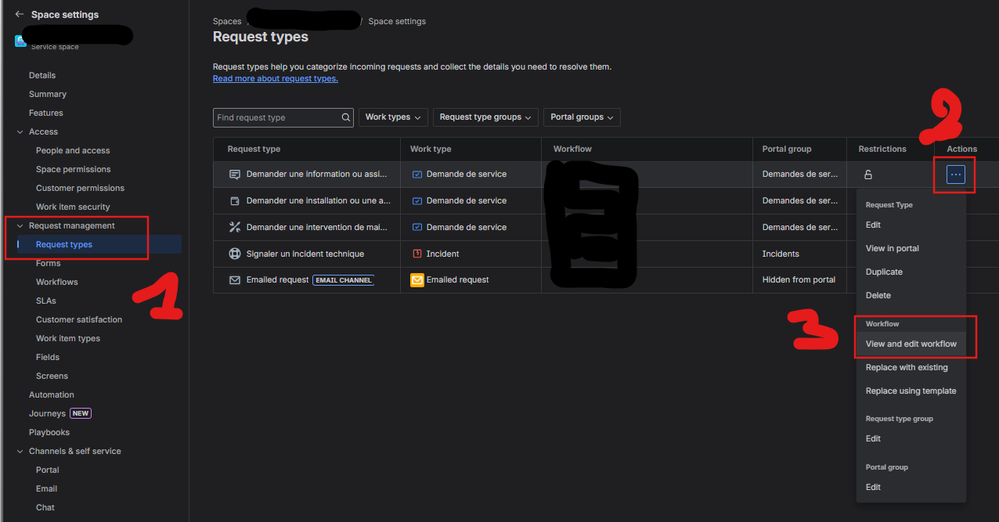Open Chat under Channels & self service
Screen dimensions: 999x522
click(45, 508)
